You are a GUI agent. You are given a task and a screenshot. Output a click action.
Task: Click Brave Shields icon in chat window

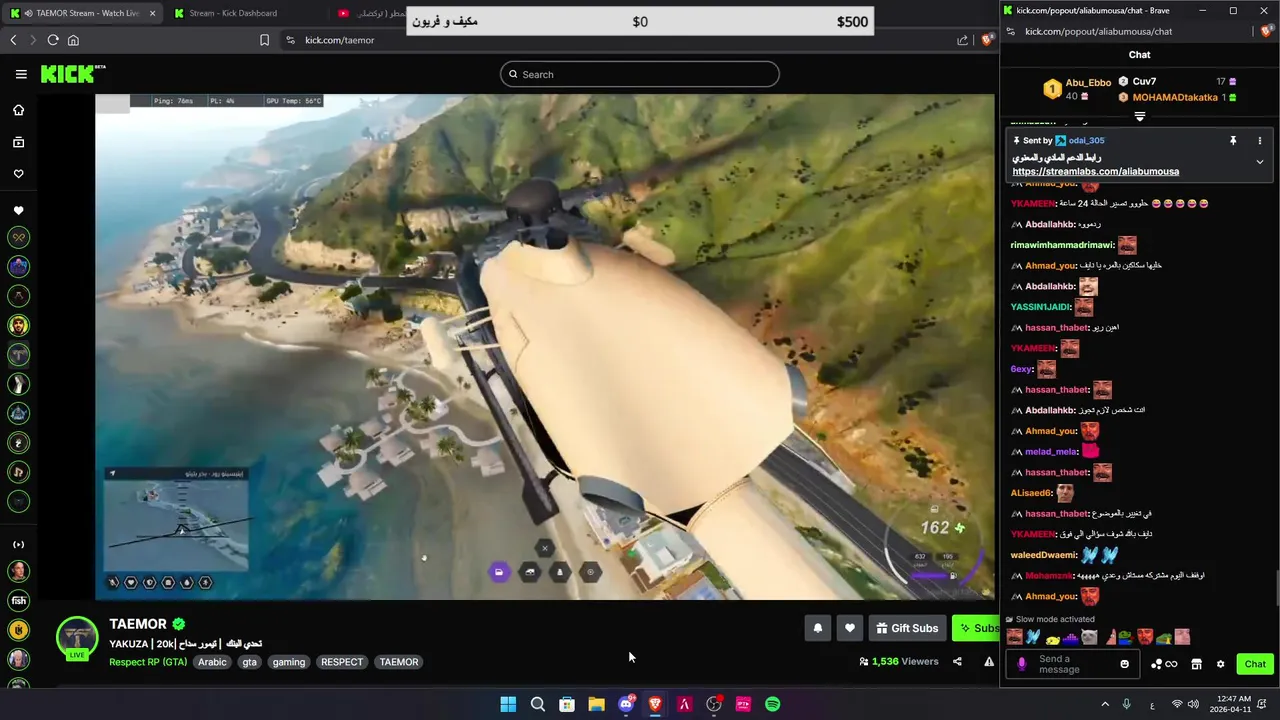point(1265,31)
